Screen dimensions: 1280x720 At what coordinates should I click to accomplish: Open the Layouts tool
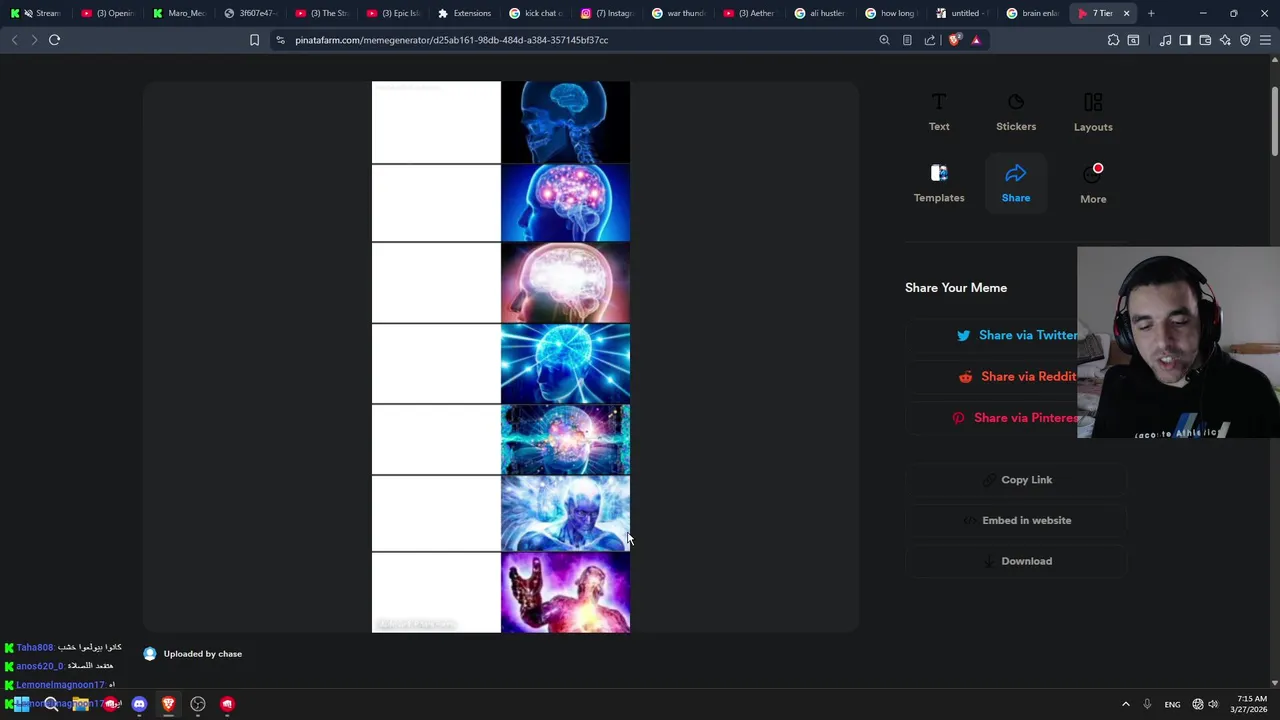(1093, 113)
